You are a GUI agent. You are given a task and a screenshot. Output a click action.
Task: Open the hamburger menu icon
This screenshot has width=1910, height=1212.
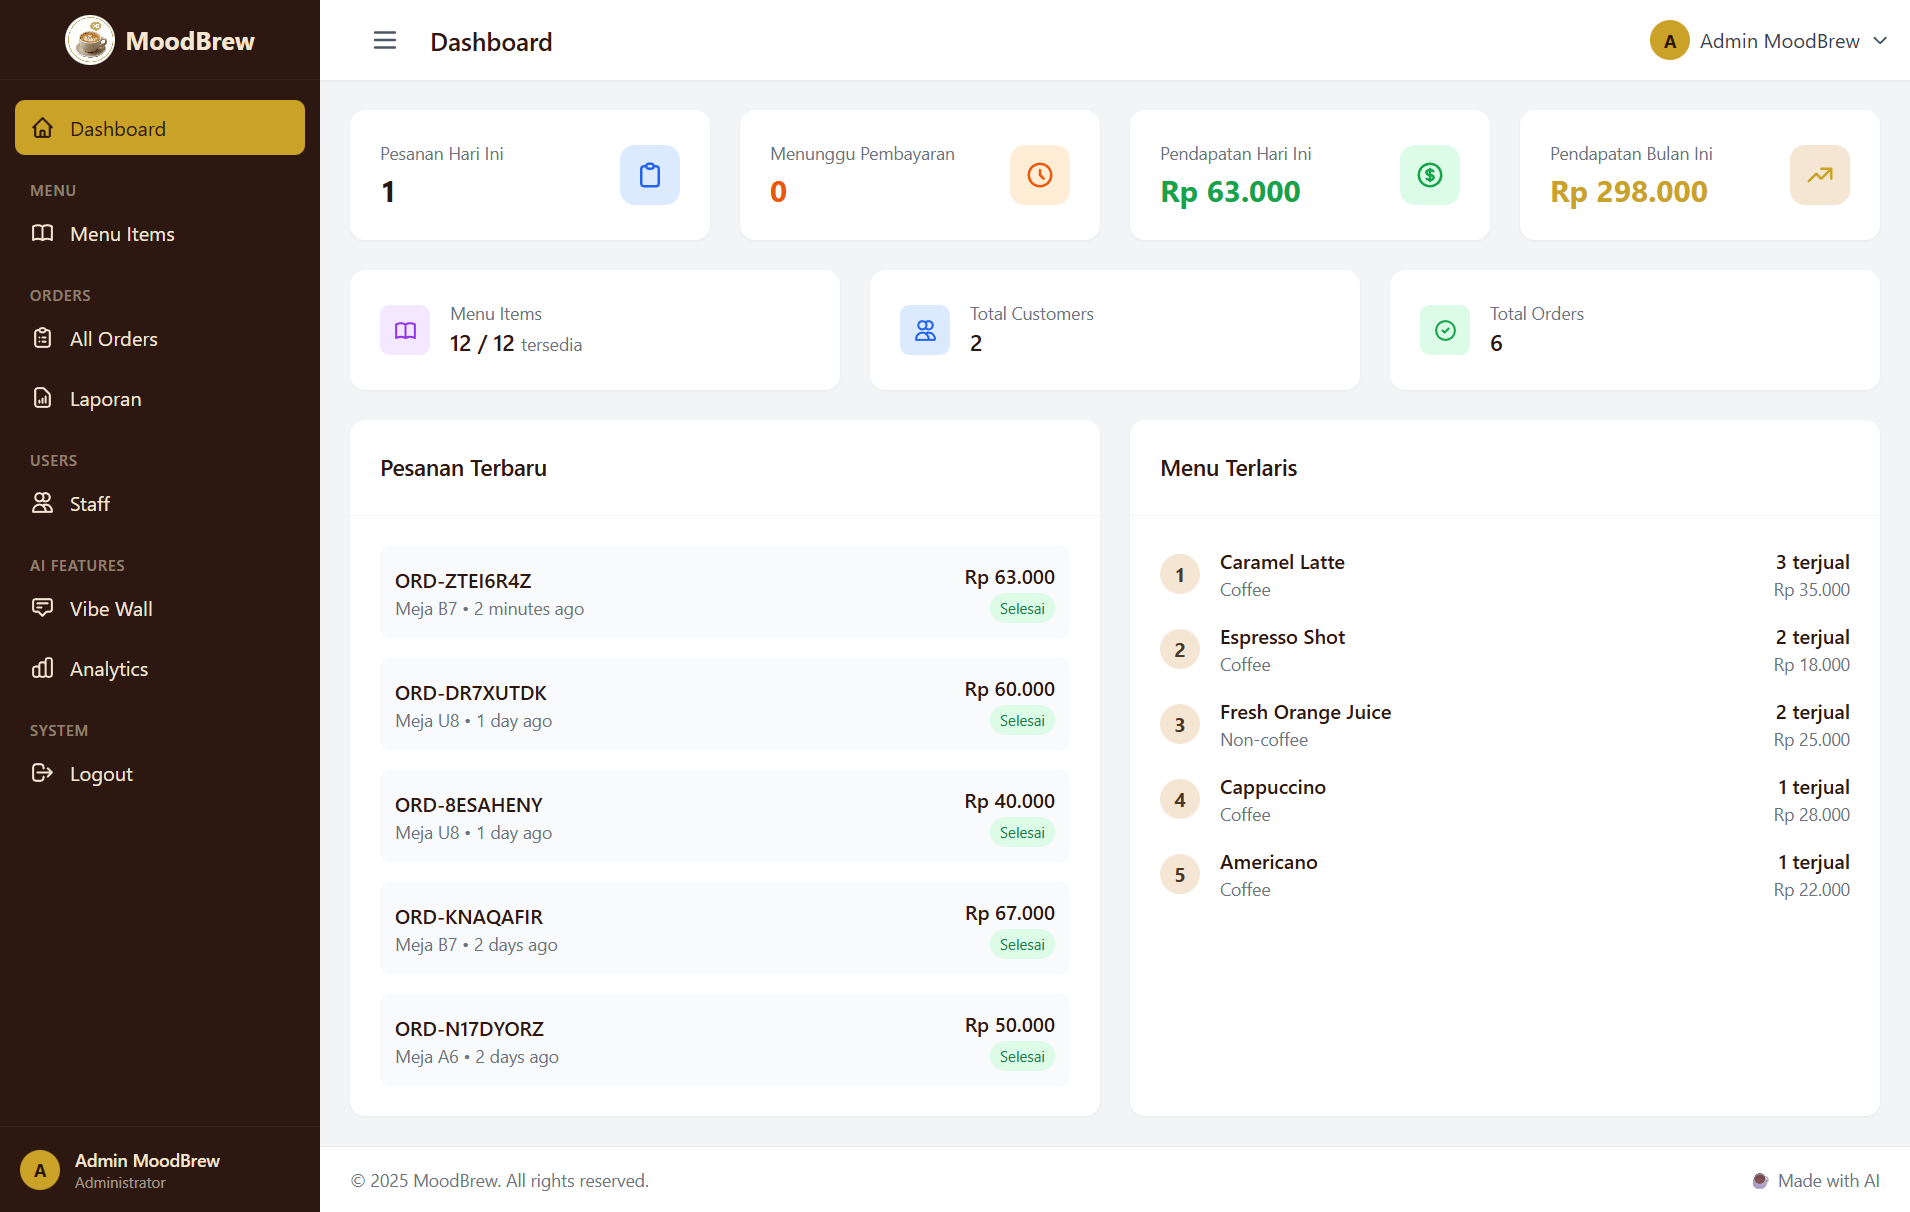(384, 40)
